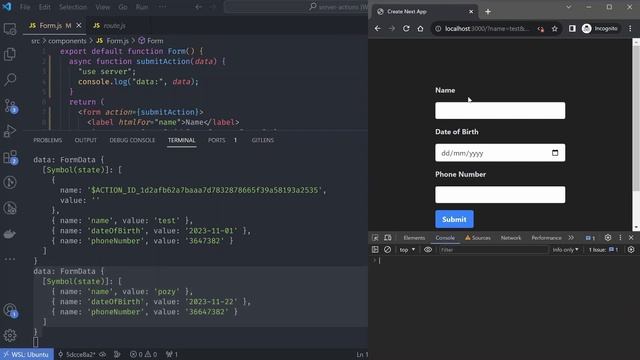Click the Incognito profile button
The height and width of the screenshot is (360, 640).
[x=600, y=29]
